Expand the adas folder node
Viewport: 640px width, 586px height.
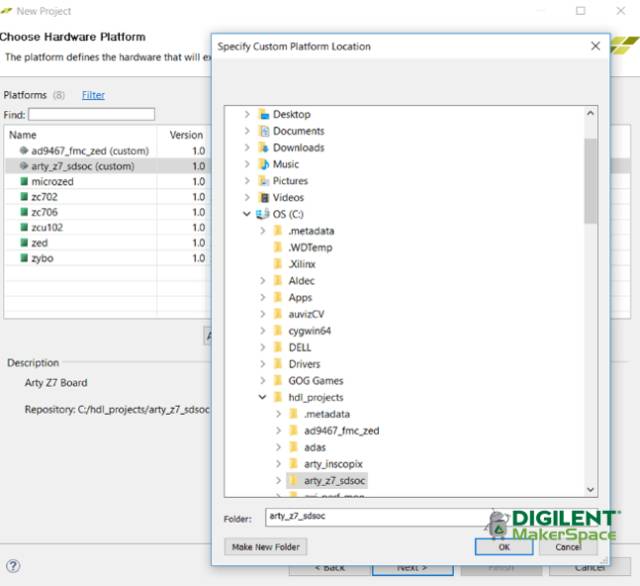279,447
